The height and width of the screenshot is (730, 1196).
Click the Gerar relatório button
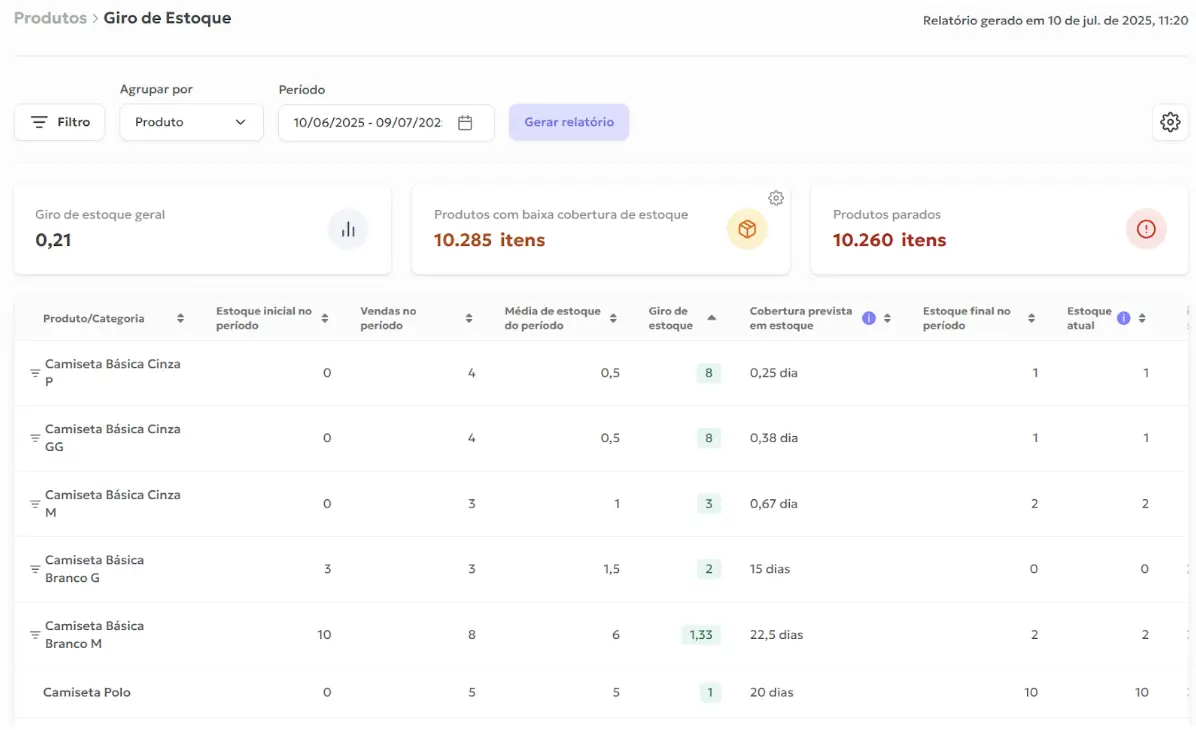point(569,122)
